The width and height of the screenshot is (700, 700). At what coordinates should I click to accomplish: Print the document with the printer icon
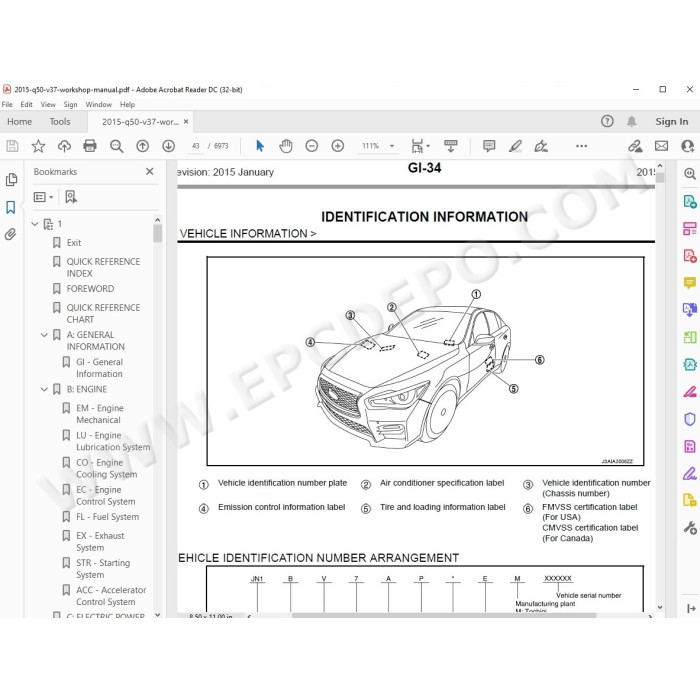[x=90, y=146]
